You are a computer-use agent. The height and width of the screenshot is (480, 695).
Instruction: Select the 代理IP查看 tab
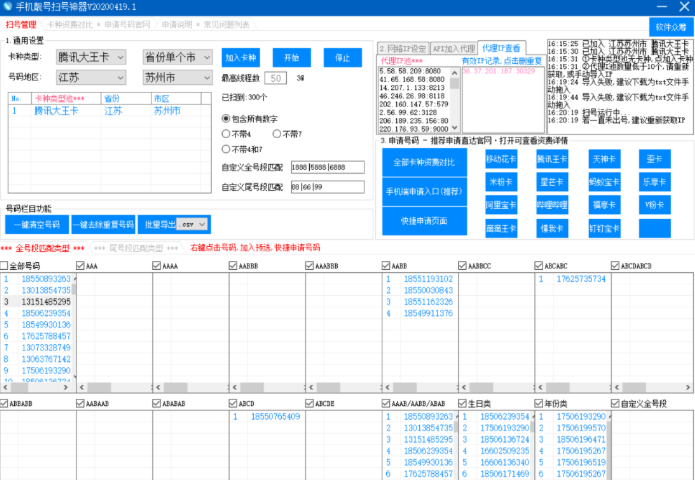pyautogui.click(x=501, y=48)
